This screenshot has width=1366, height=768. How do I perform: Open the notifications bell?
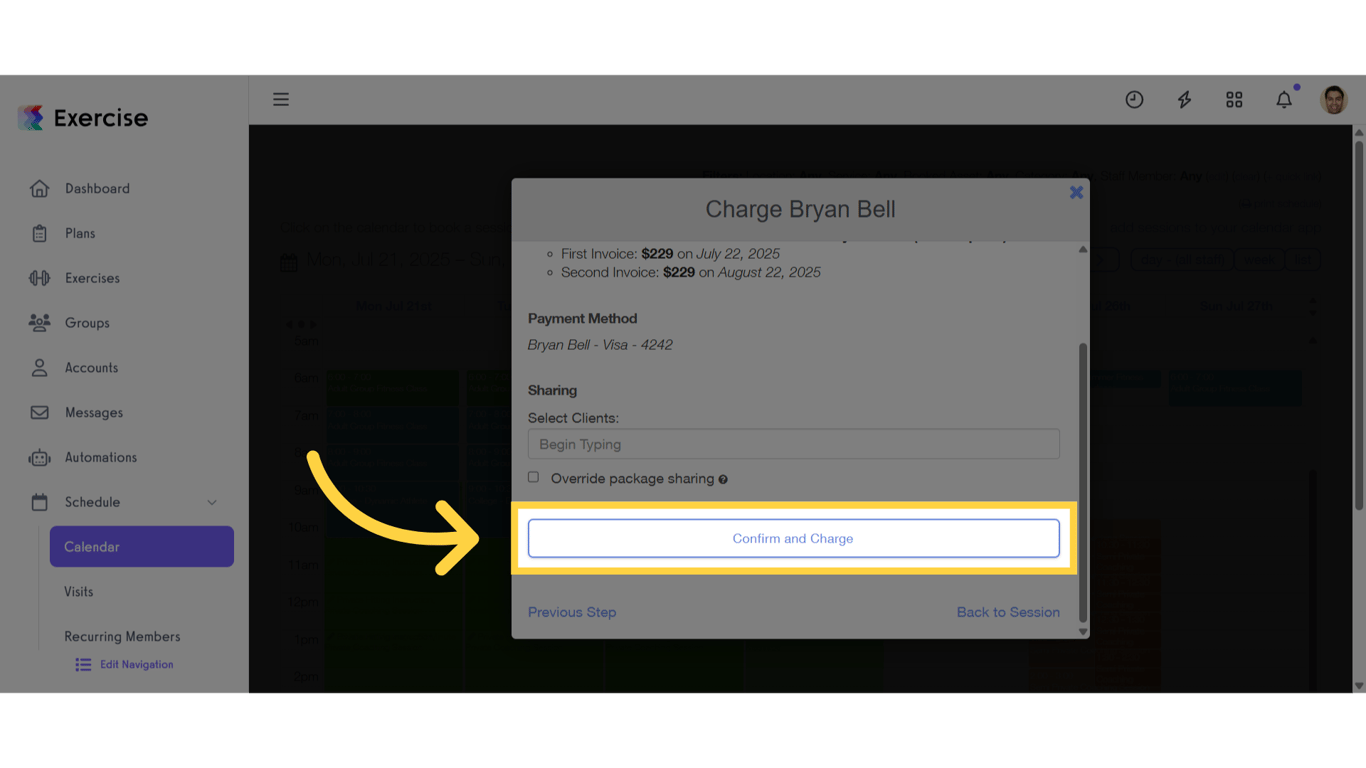tap(1284, 99)
